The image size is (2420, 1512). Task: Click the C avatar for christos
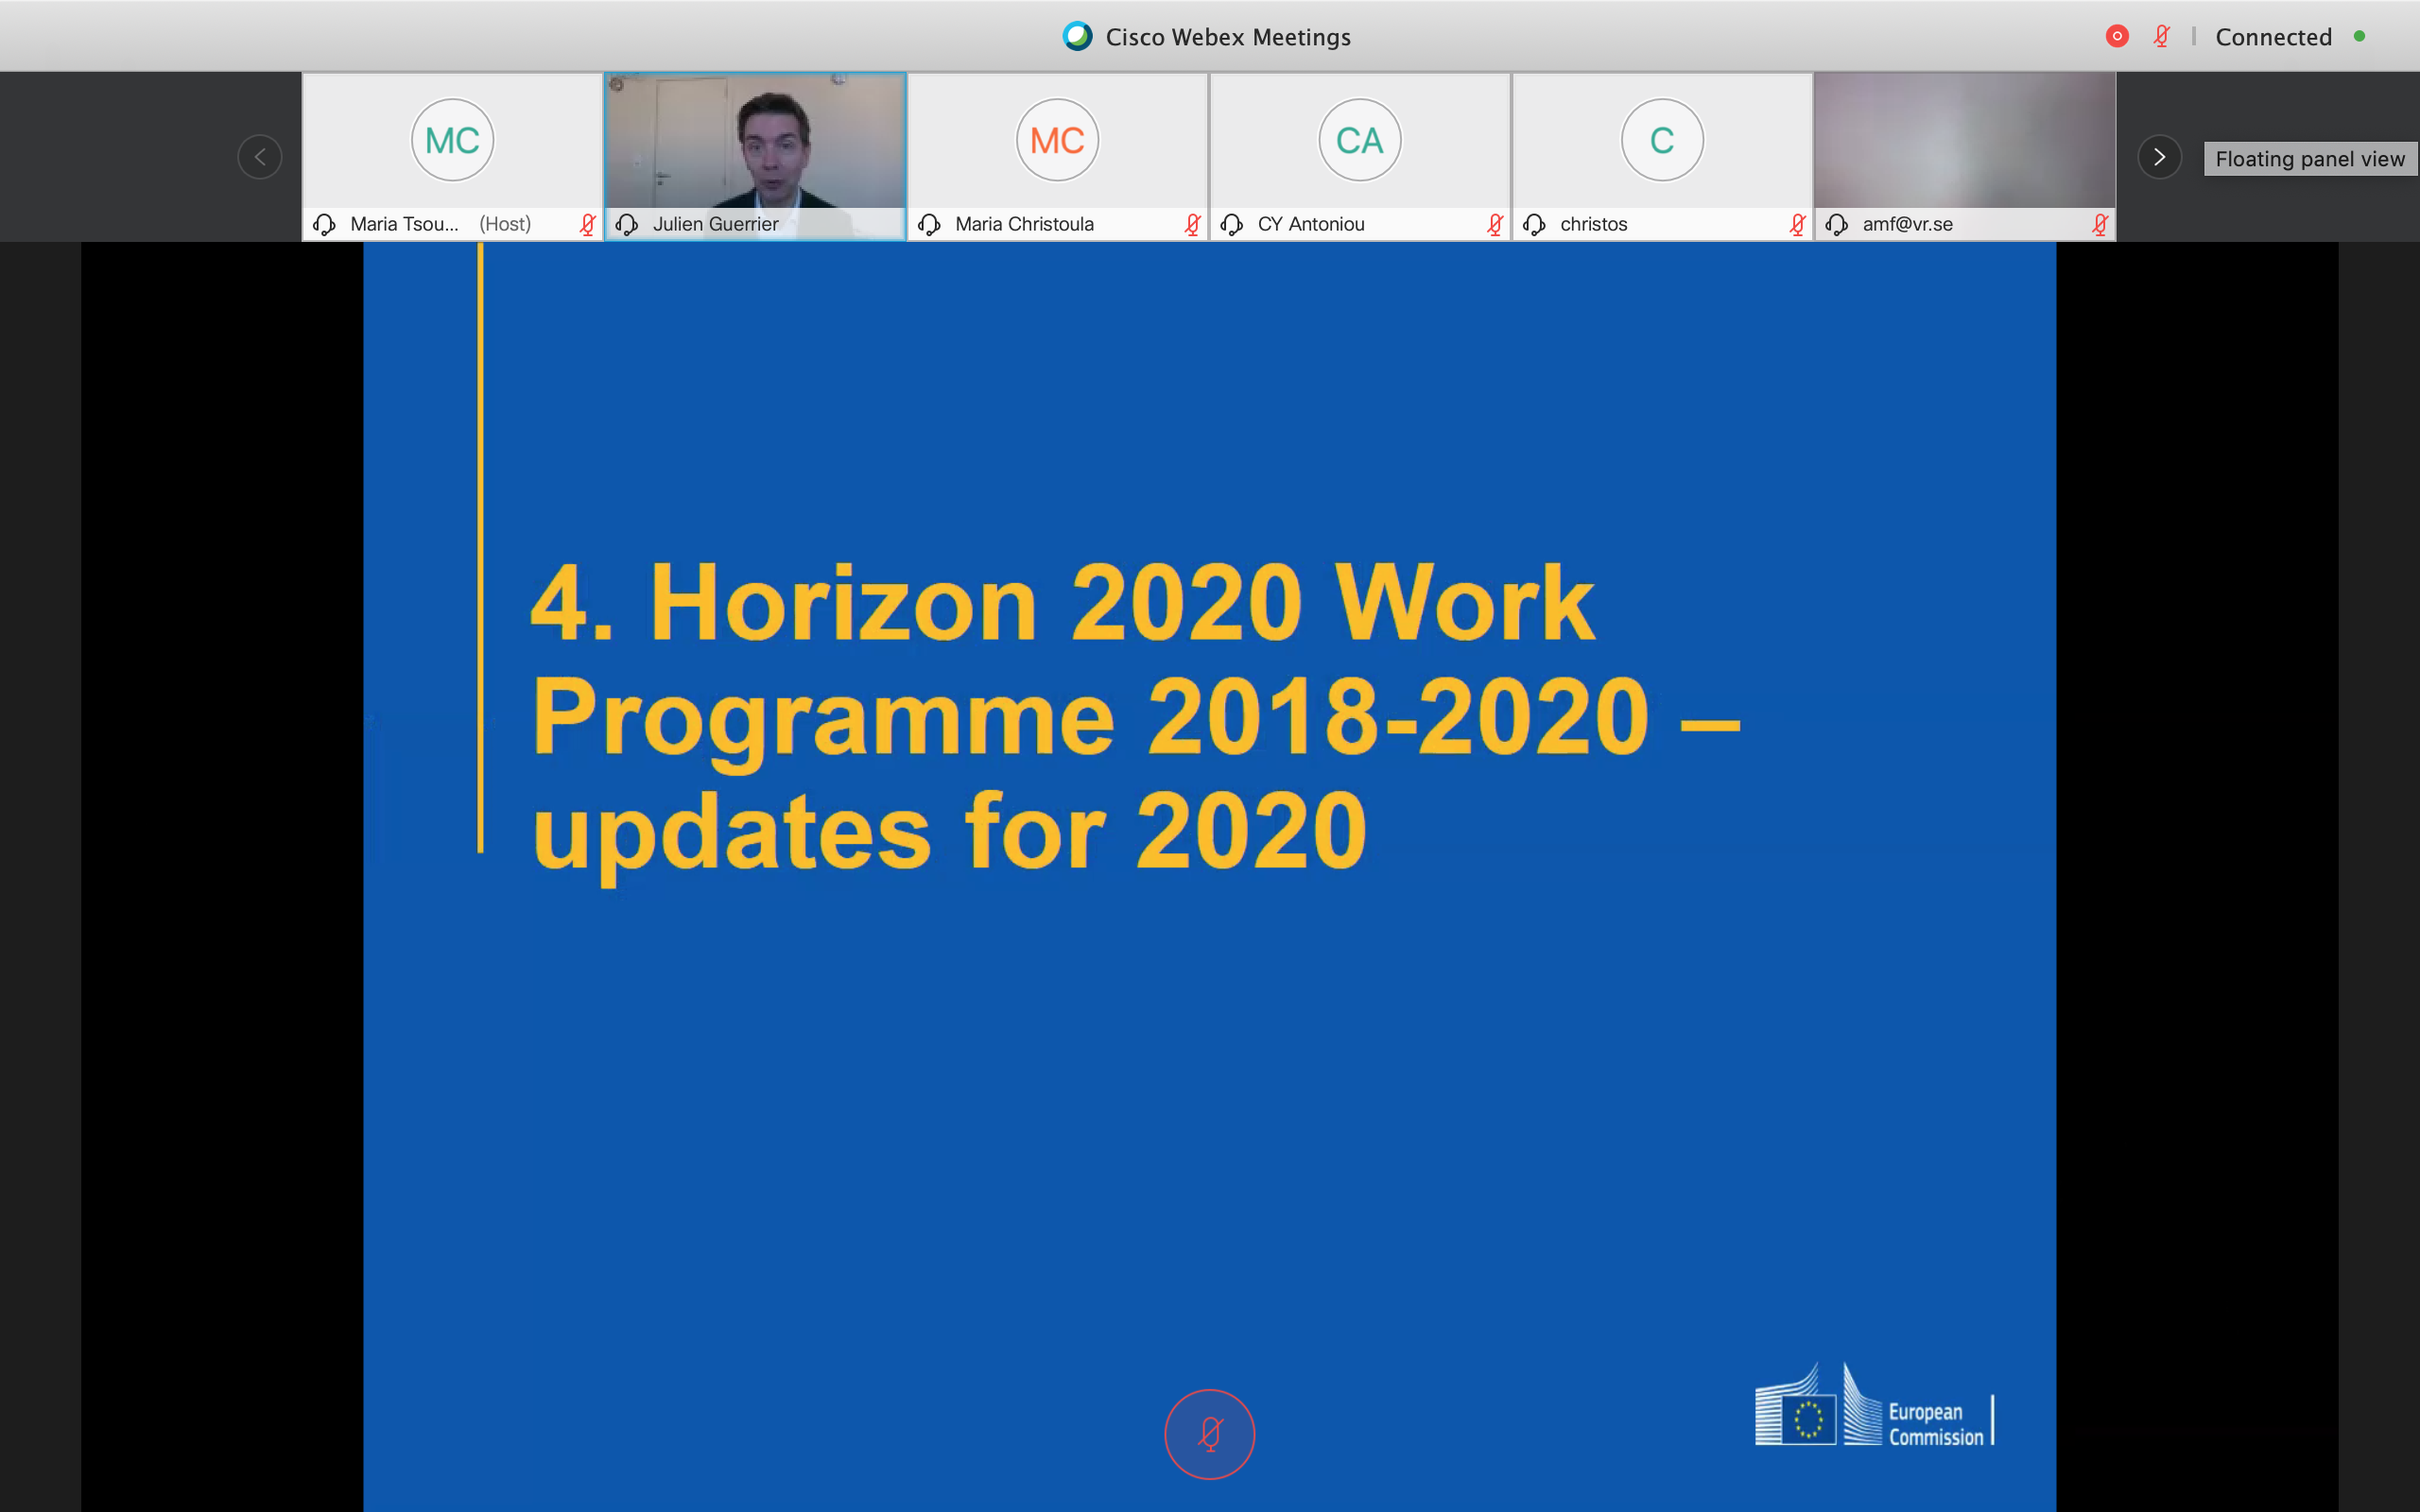[1661, 140]
